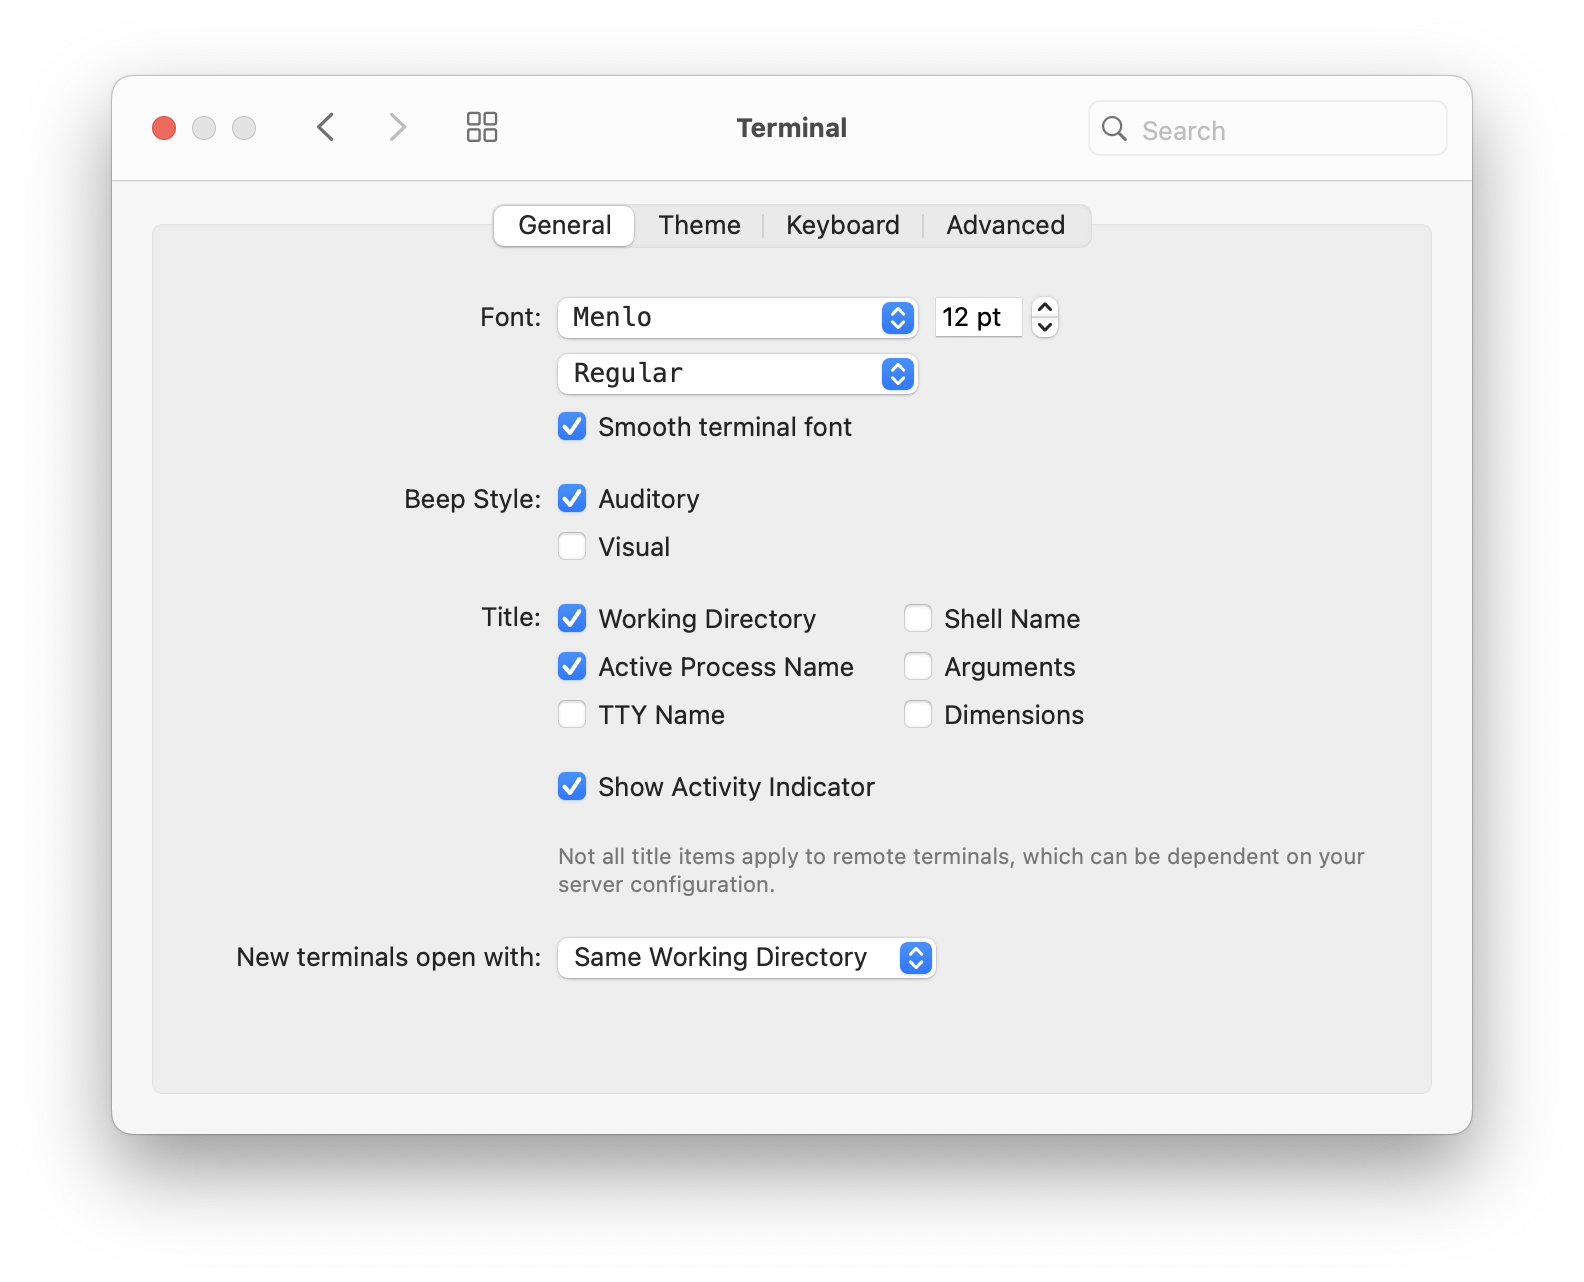Switch to the Theme tab
The width and height of the screenshot is (1584, 1282).
pyautogui.click(x=699, y=225)
